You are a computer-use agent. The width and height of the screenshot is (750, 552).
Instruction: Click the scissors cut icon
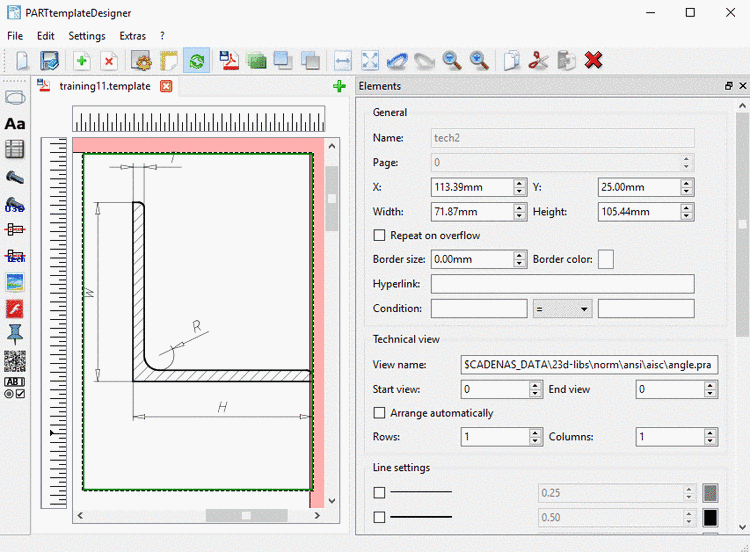(x=539, y=60)
